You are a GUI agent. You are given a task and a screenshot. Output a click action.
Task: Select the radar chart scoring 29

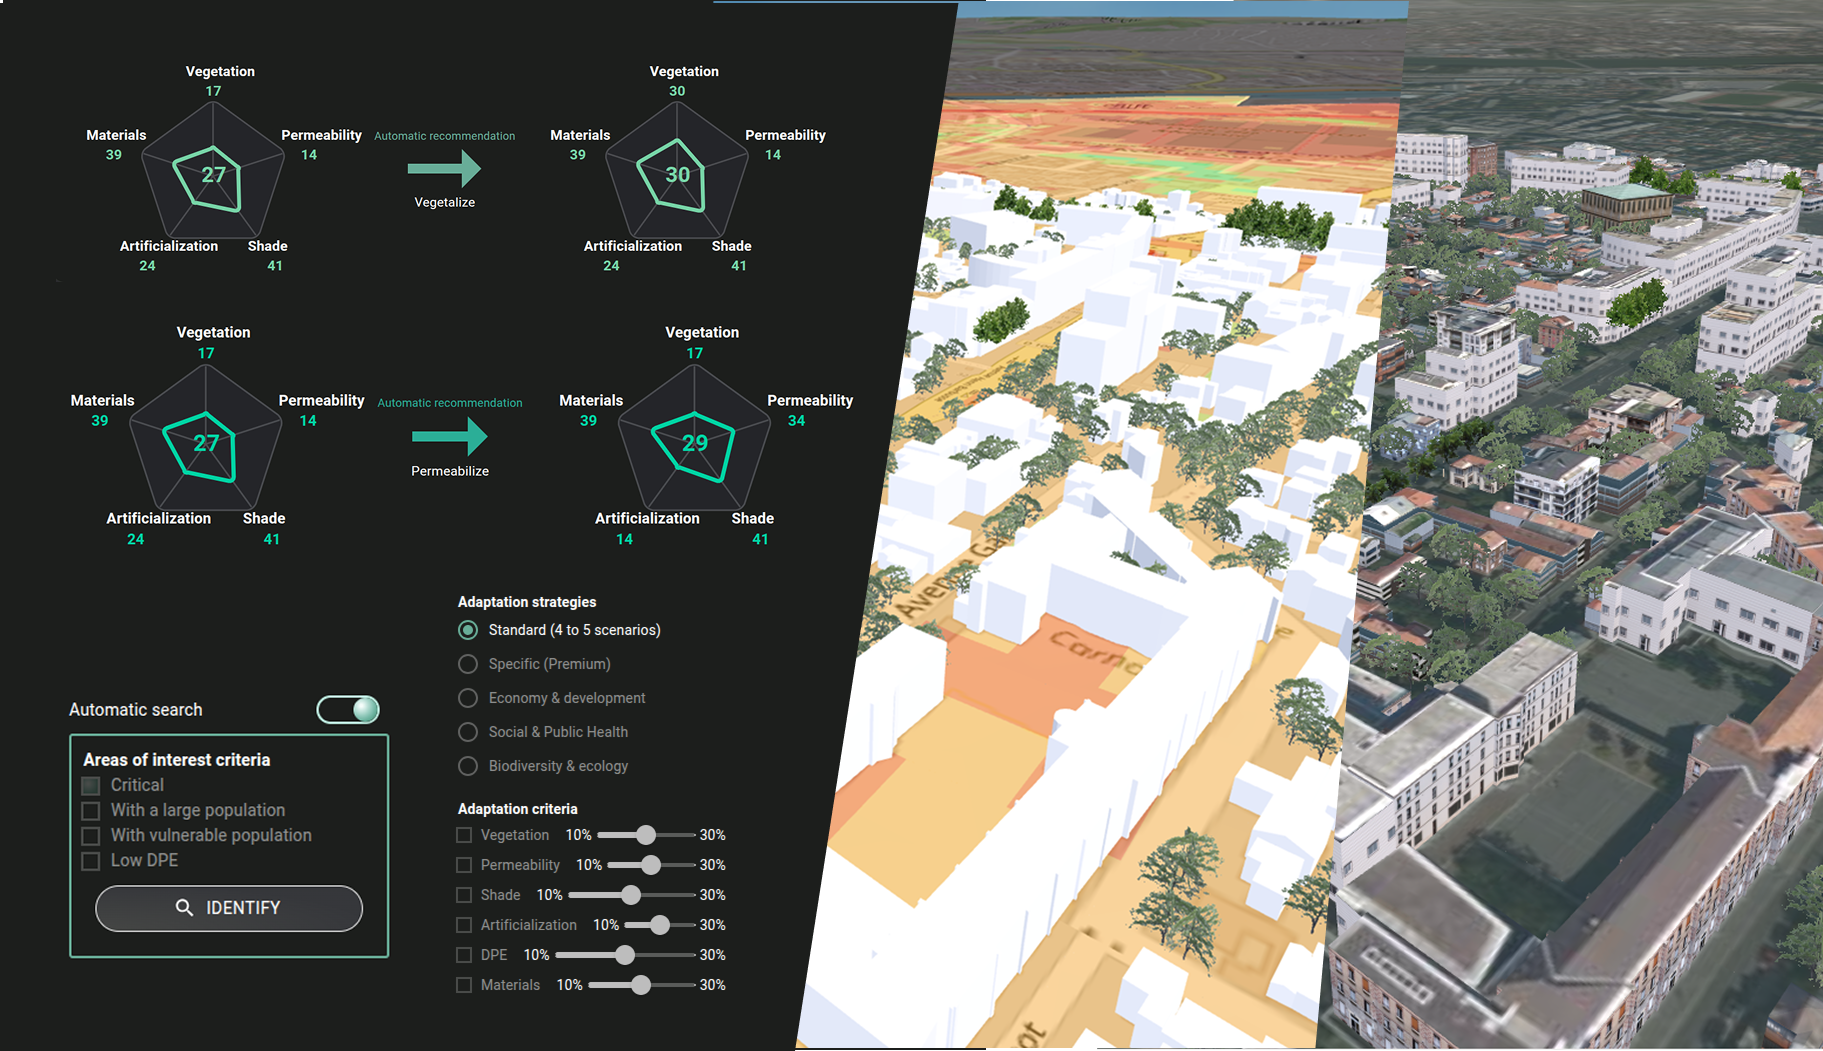pos(694,443)
